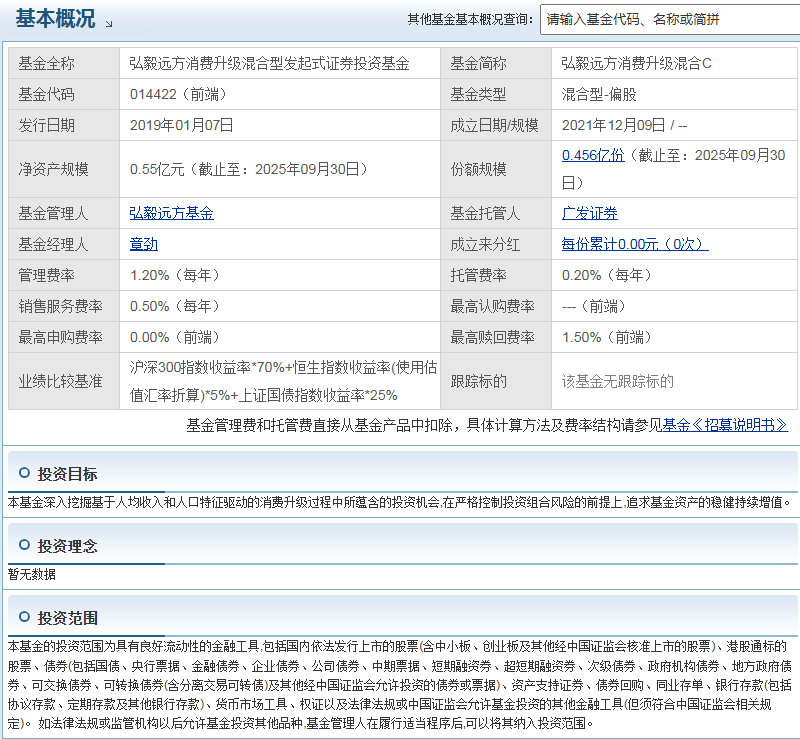The height and width of the screenshot is (739, 800).
Task: Click the circle icon beside 投资范围
Action: 24,617
